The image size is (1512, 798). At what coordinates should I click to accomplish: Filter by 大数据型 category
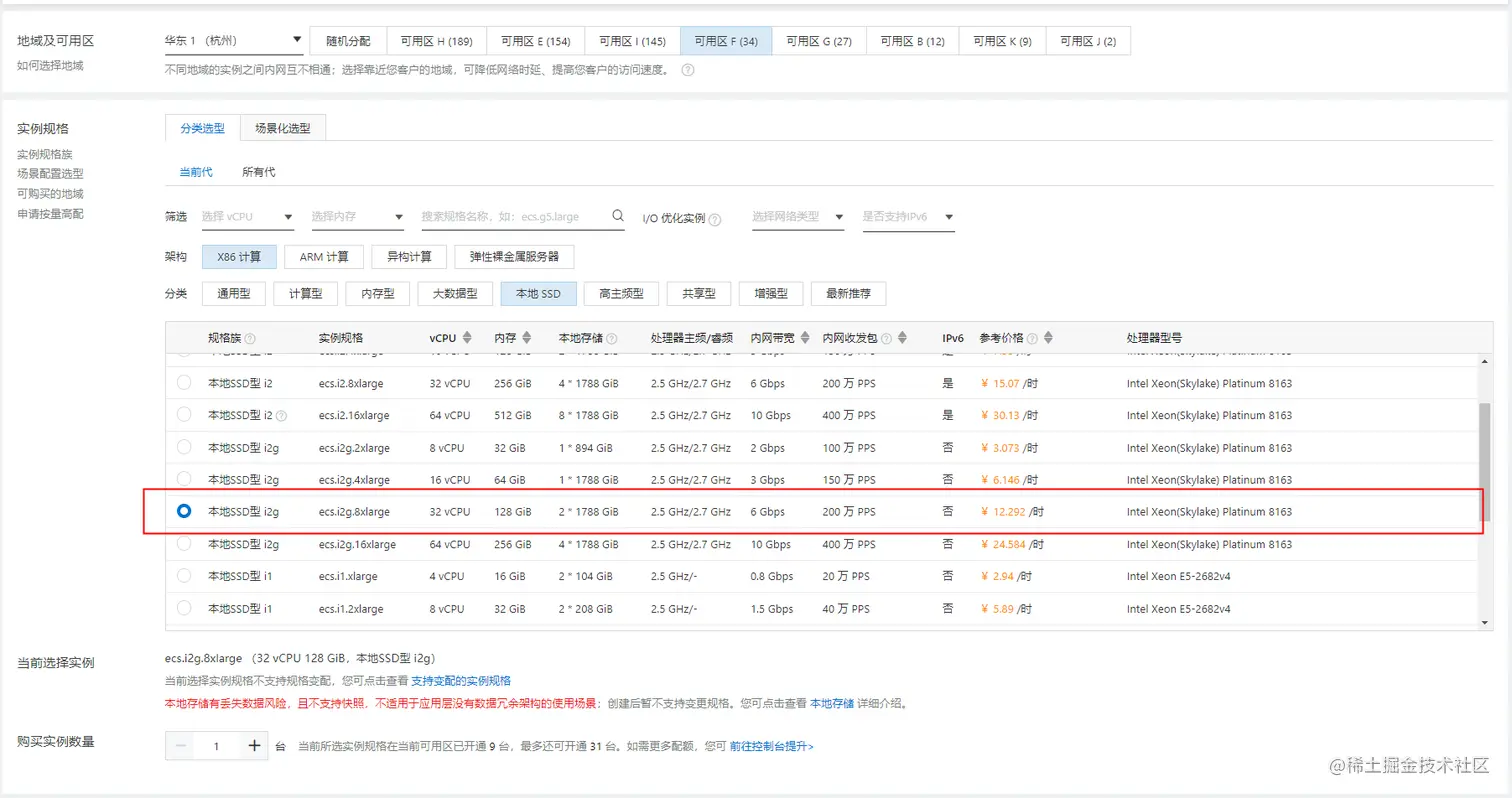455,294
